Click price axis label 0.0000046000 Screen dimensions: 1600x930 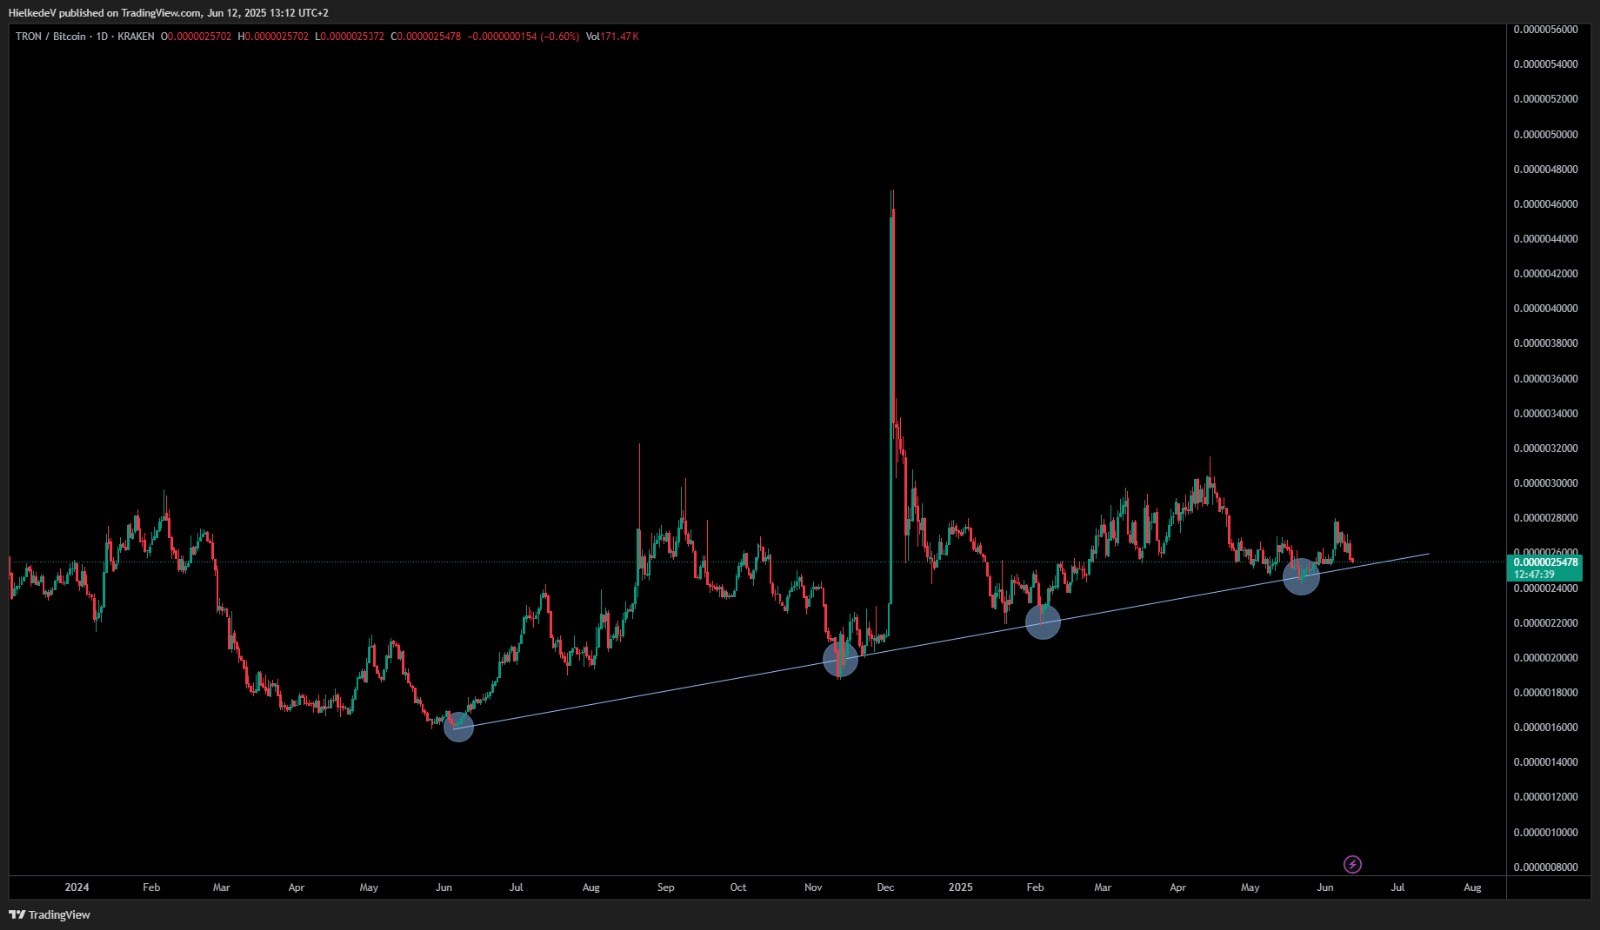pos(1545,204)
